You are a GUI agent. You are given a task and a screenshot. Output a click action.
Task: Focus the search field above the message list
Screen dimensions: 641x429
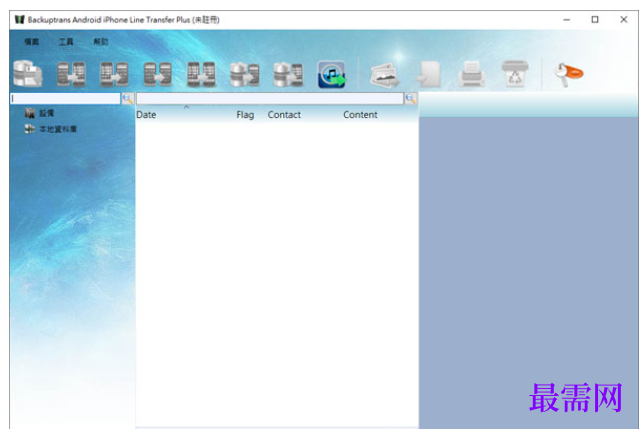(270, 99)
